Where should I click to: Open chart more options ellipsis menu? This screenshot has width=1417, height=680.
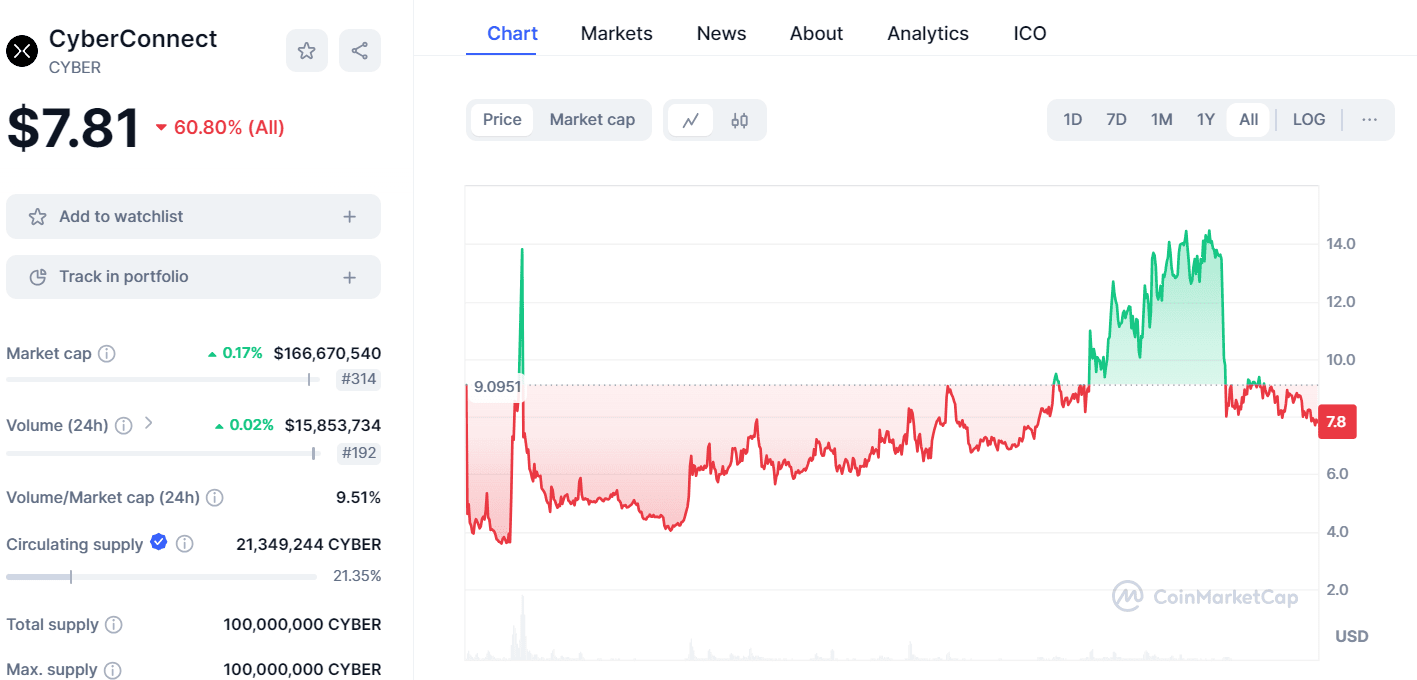(x=1370, y=120)
